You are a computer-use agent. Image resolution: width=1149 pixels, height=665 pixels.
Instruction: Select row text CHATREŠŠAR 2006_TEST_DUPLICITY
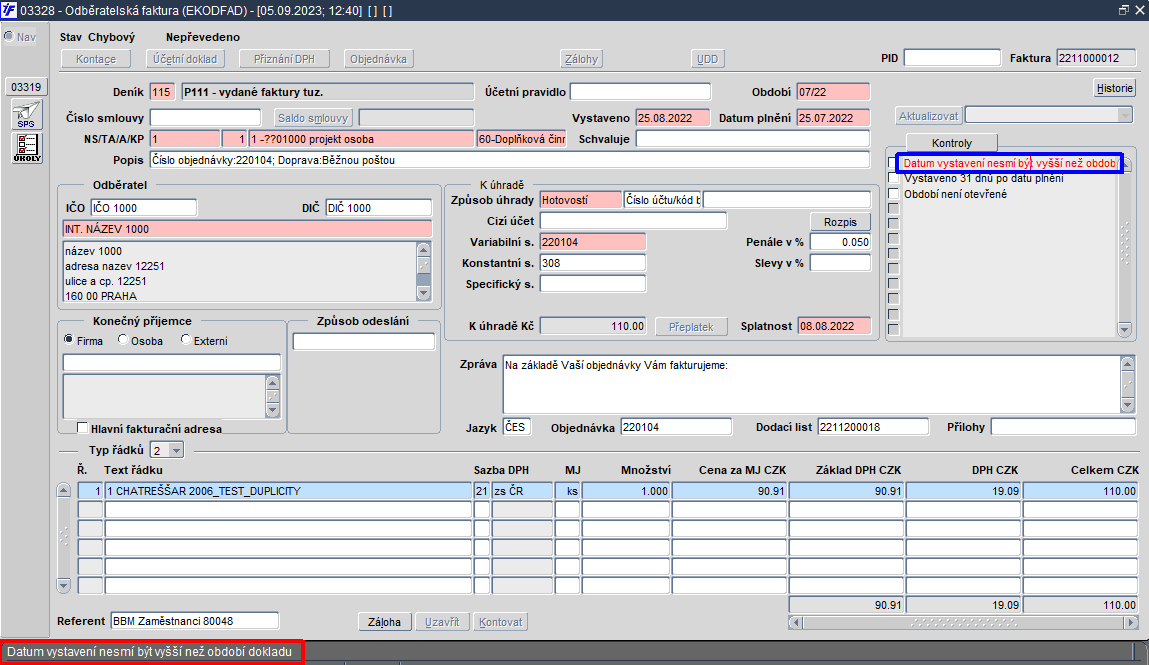point(288,491)
